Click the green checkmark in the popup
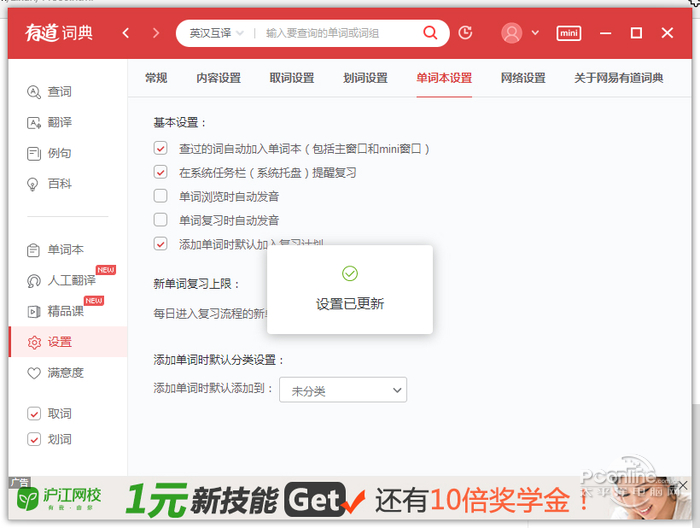700x528 pixels. (350, 274)
